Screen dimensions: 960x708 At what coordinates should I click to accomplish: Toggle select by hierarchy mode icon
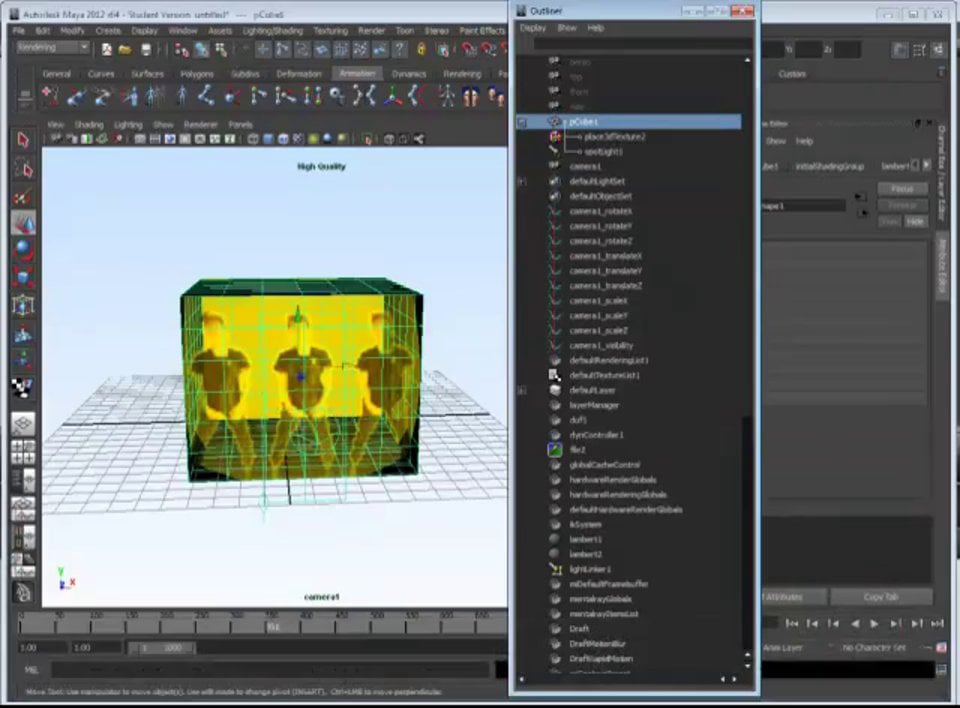coord(182,49)
